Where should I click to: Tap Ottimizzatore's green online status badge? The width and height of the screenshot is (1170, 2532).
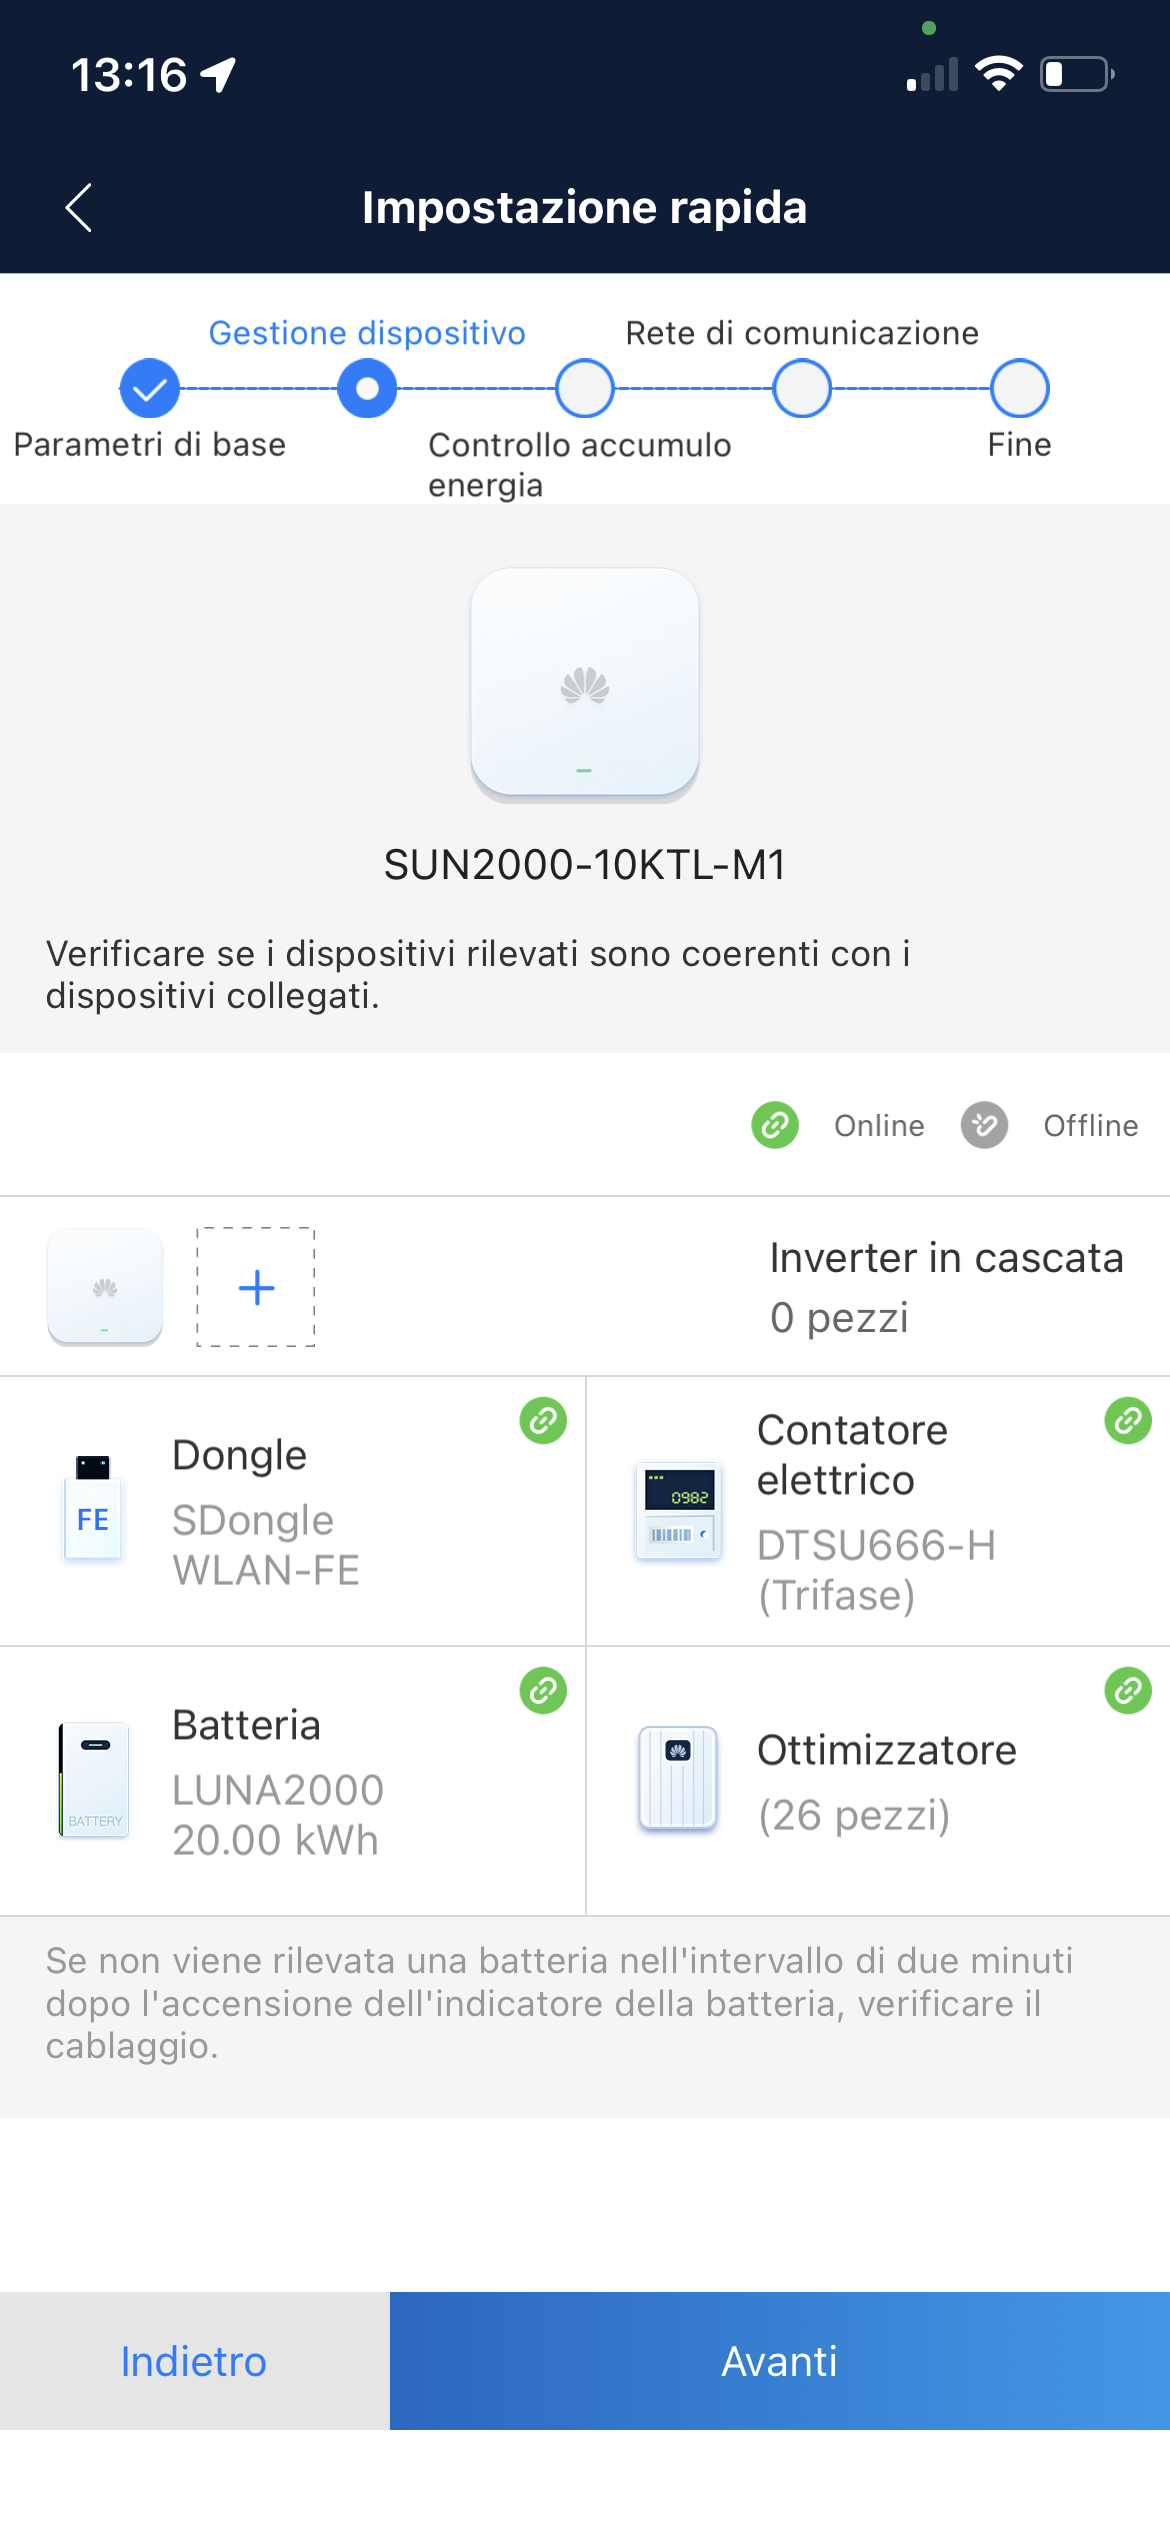pyautogui.click(x=1128, y=1690)
